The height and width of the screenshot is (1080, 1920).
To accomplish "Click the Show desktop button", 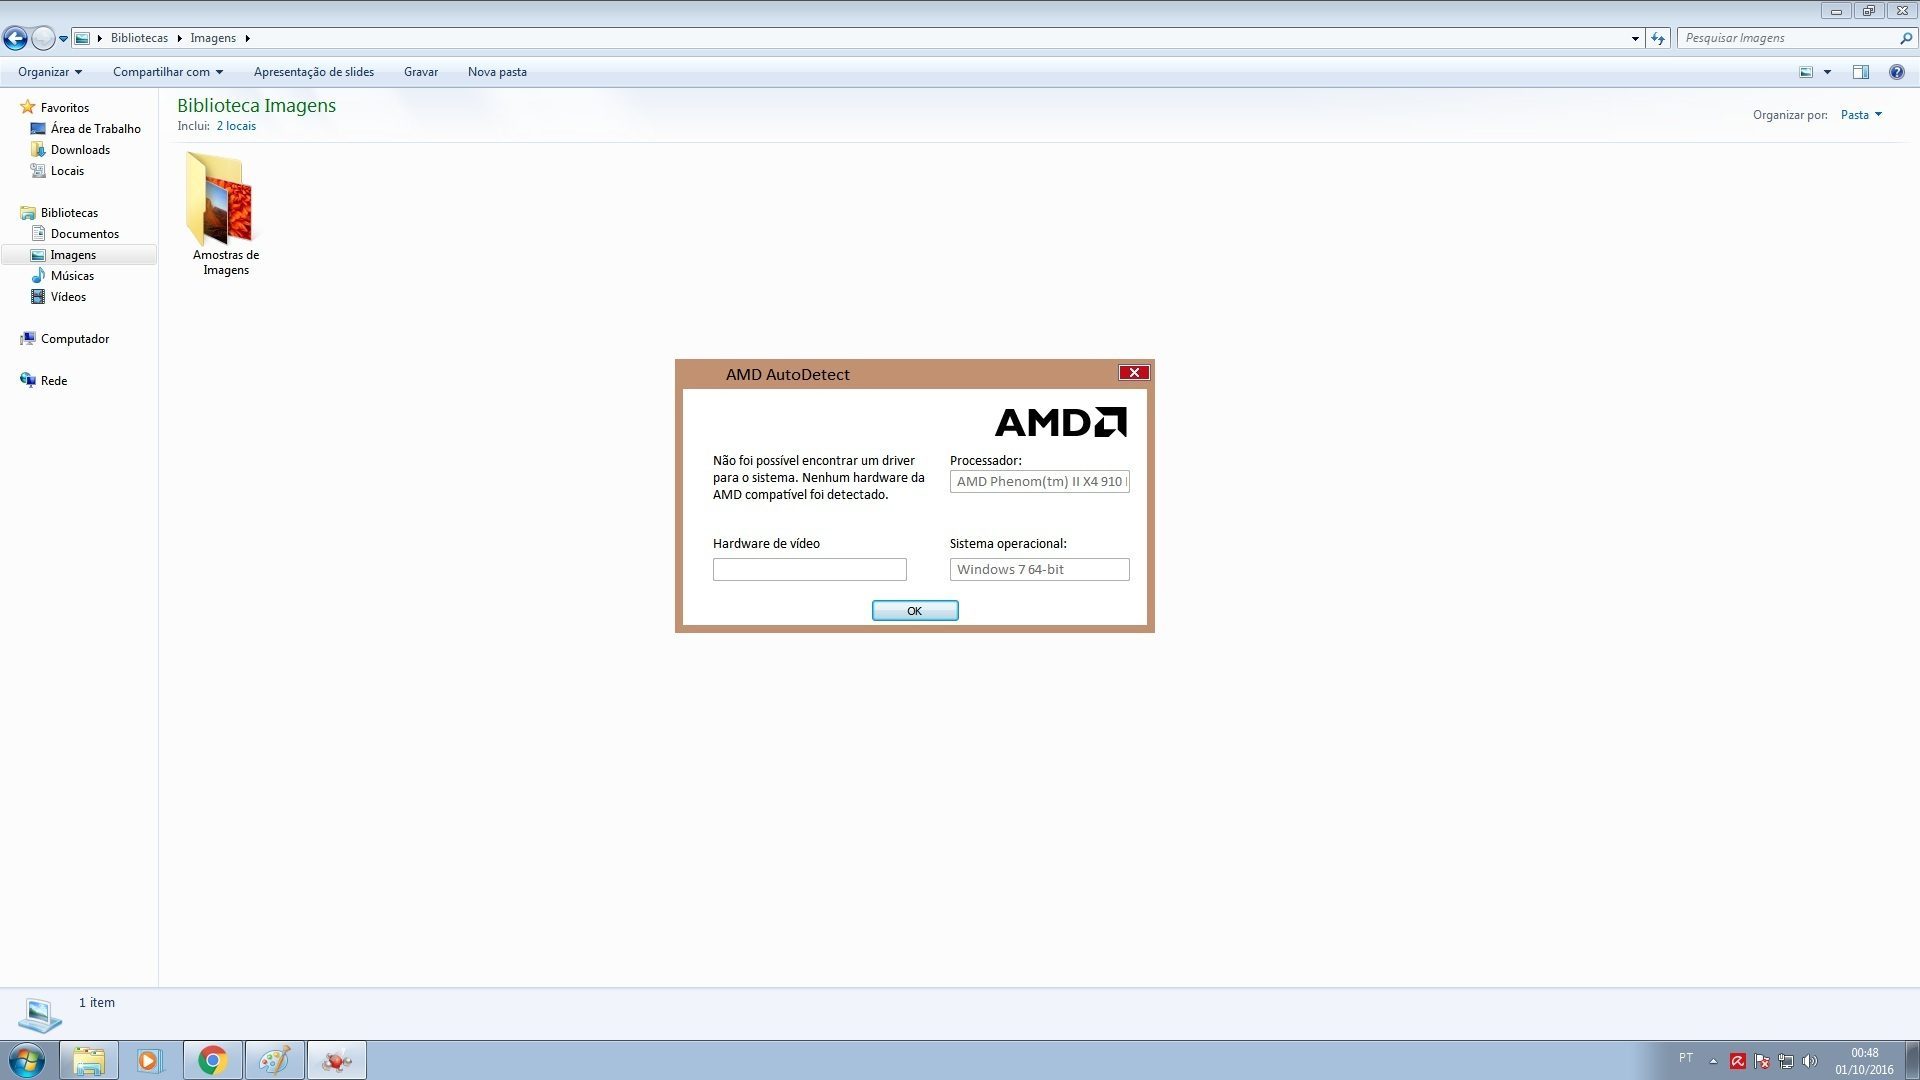I will (1912, 1060).
